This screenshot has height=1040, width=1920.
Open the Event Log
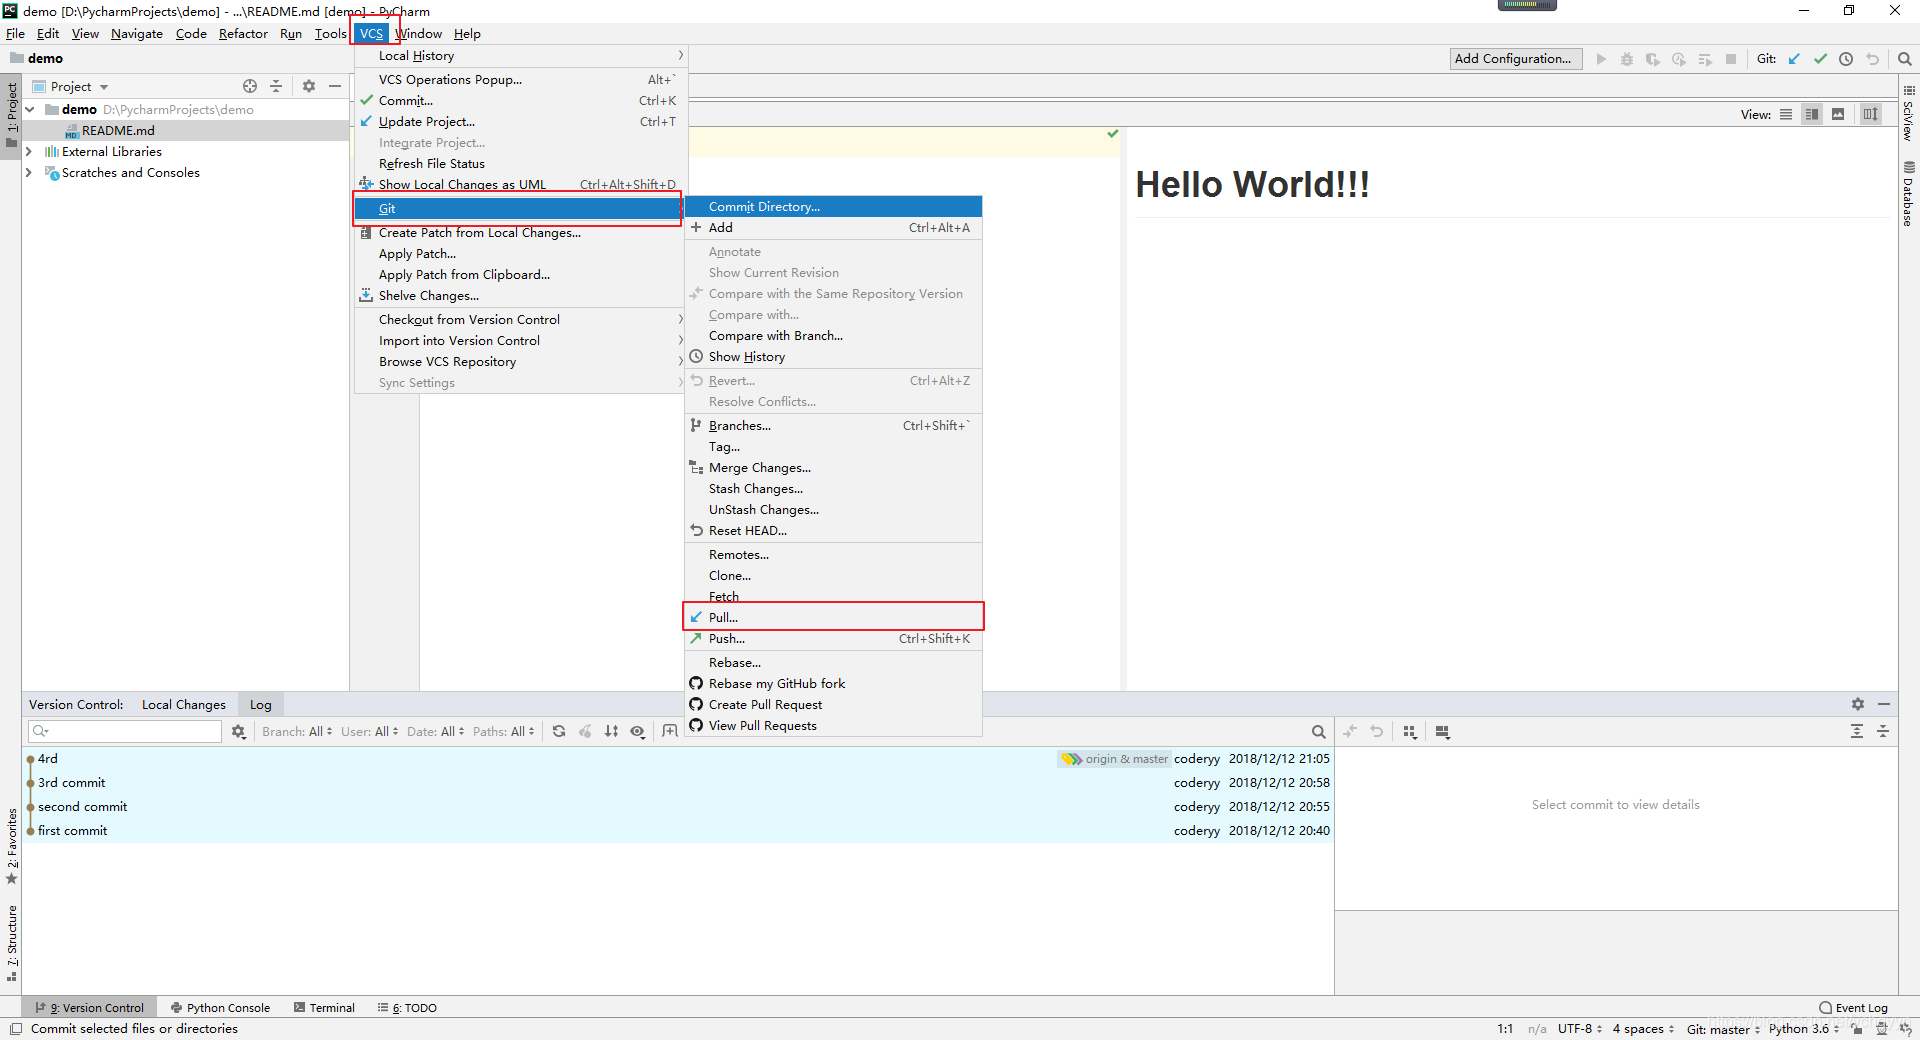1854,1008
